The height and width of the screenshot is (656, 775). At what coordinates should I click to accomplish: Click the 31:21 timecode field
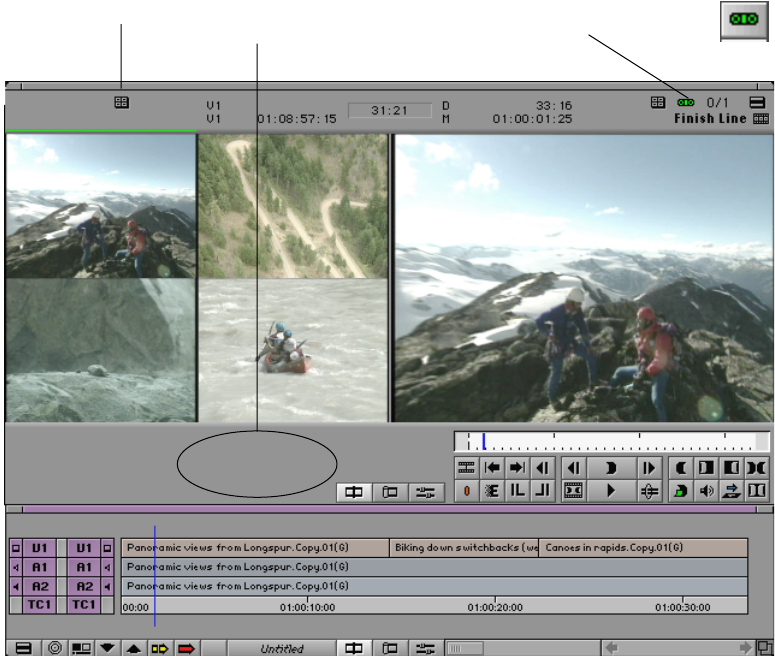click(x=389, y=110)
